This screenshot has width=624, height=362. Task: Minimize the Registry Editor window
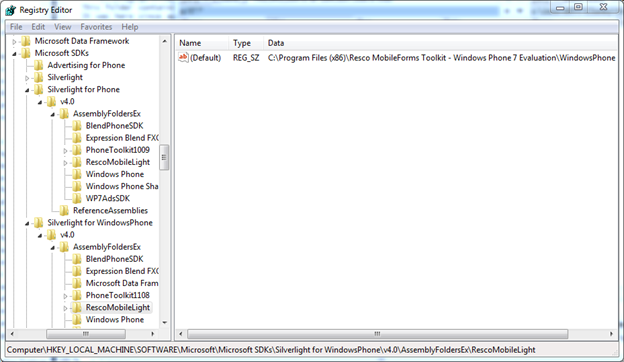(560, 7)
